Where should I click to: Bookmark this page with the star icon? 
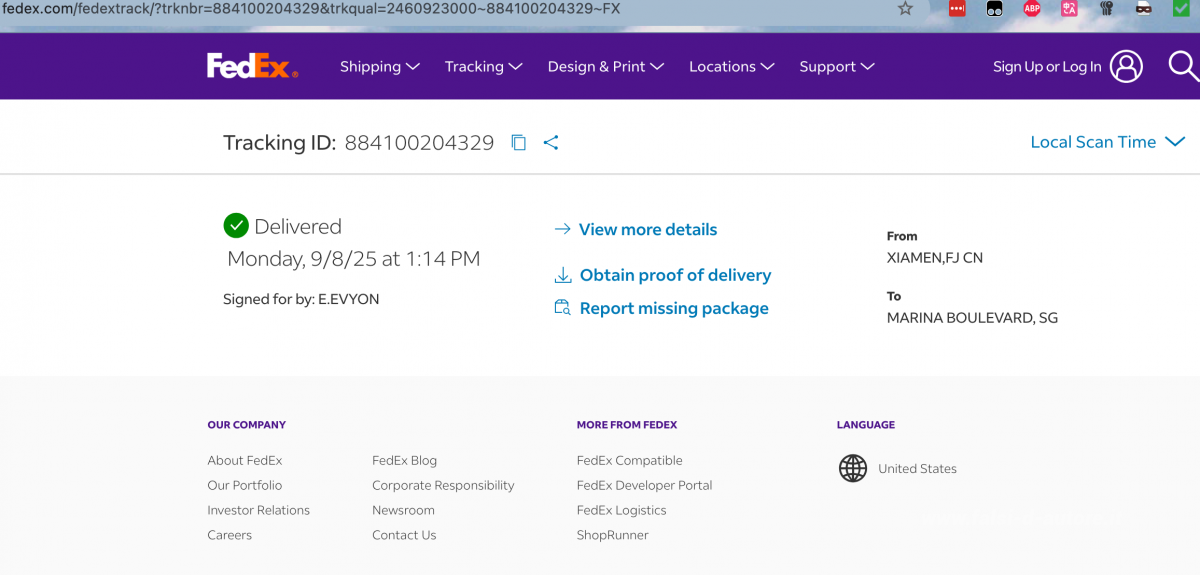tap(905, 9)
